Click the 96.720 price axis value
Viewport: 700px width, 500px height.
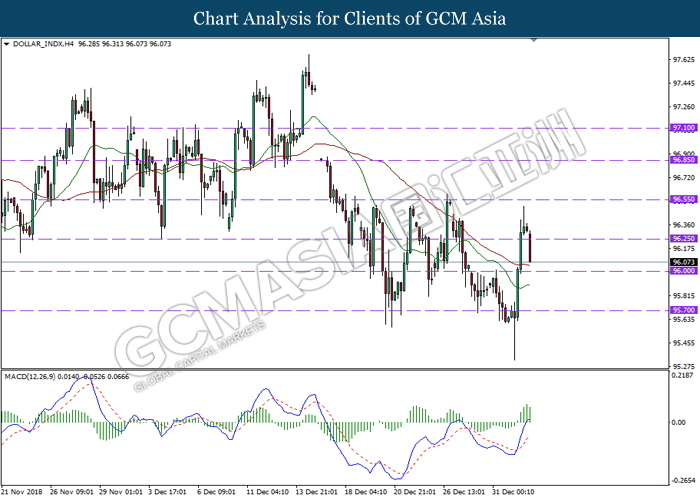[x=684, y=178]
